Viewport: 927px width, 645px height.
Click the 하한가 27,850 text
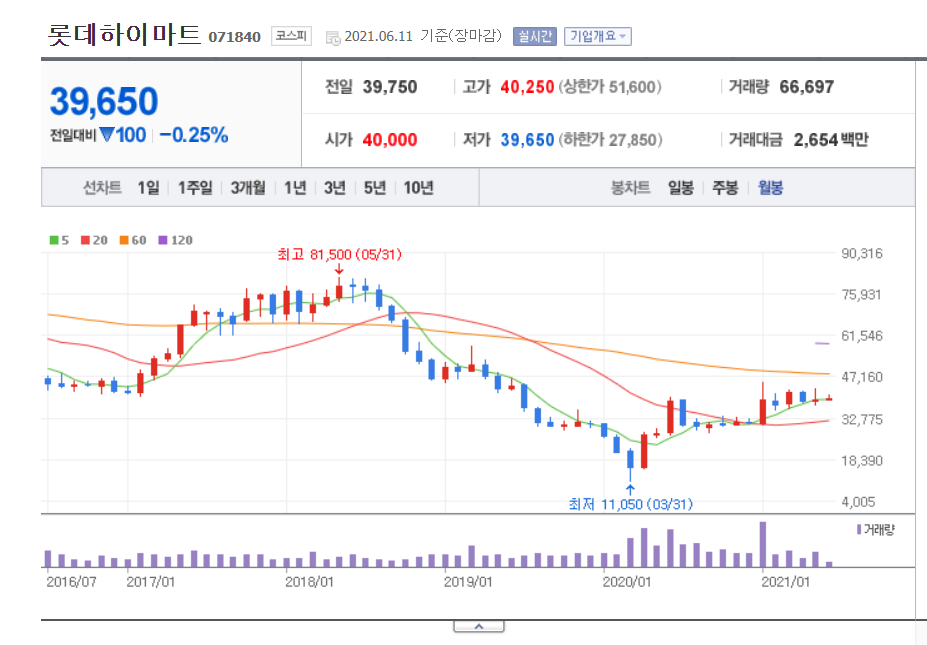pos(610,140)
